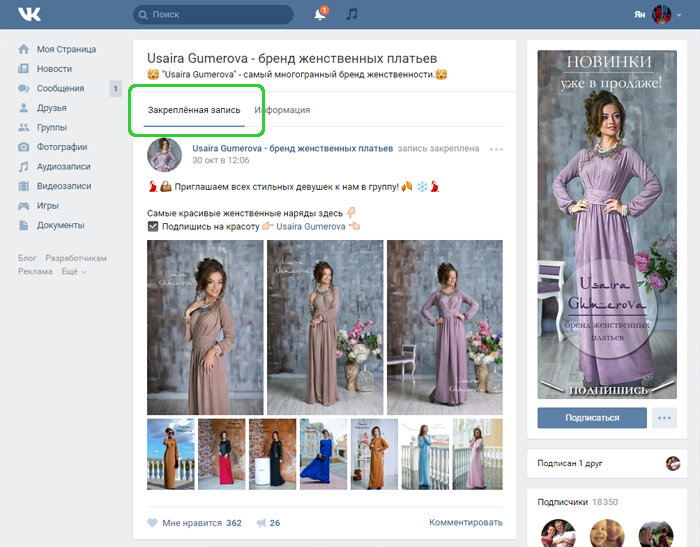This screenshot has height=547, width=700.
Task: Click the VK logo in header
Action: click(x=29, y=14)
